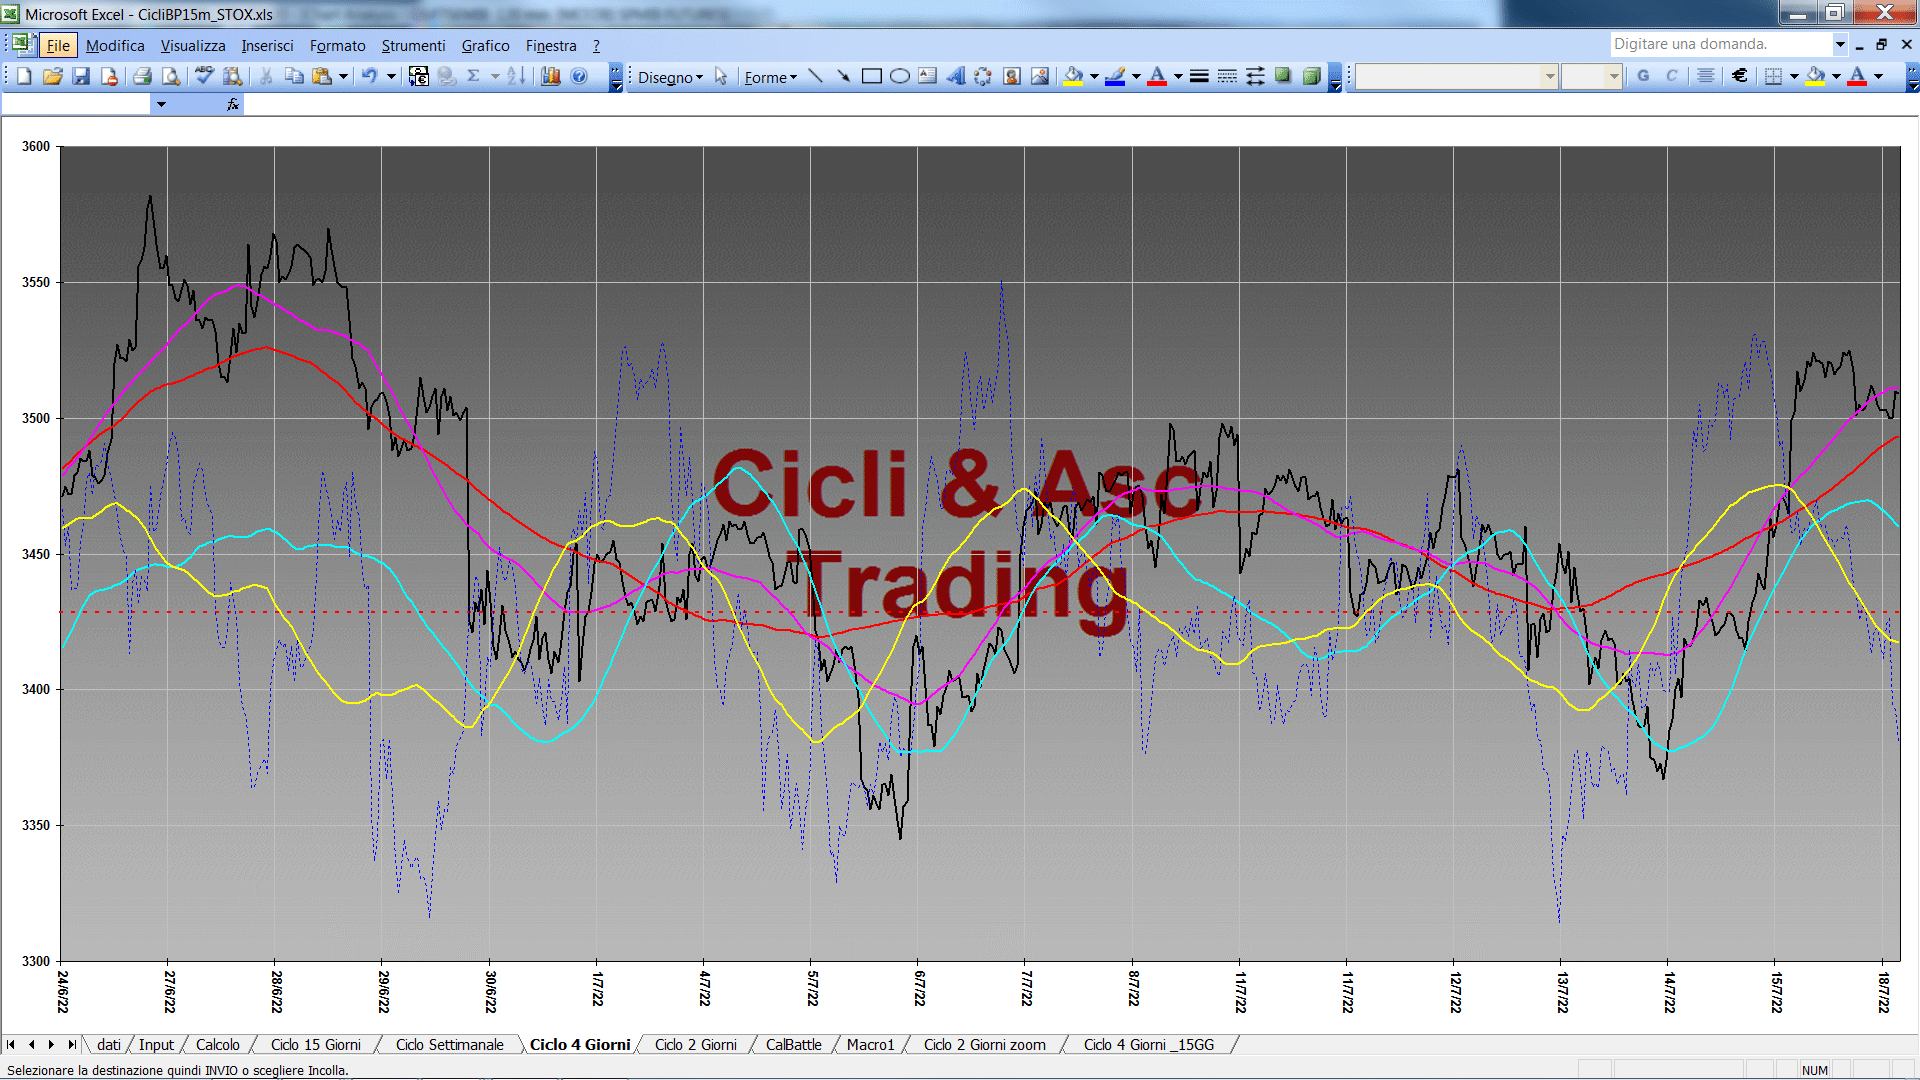Undo the last action
The height and width of the screenshot is (1080, 1920).
tap(369, 76)
